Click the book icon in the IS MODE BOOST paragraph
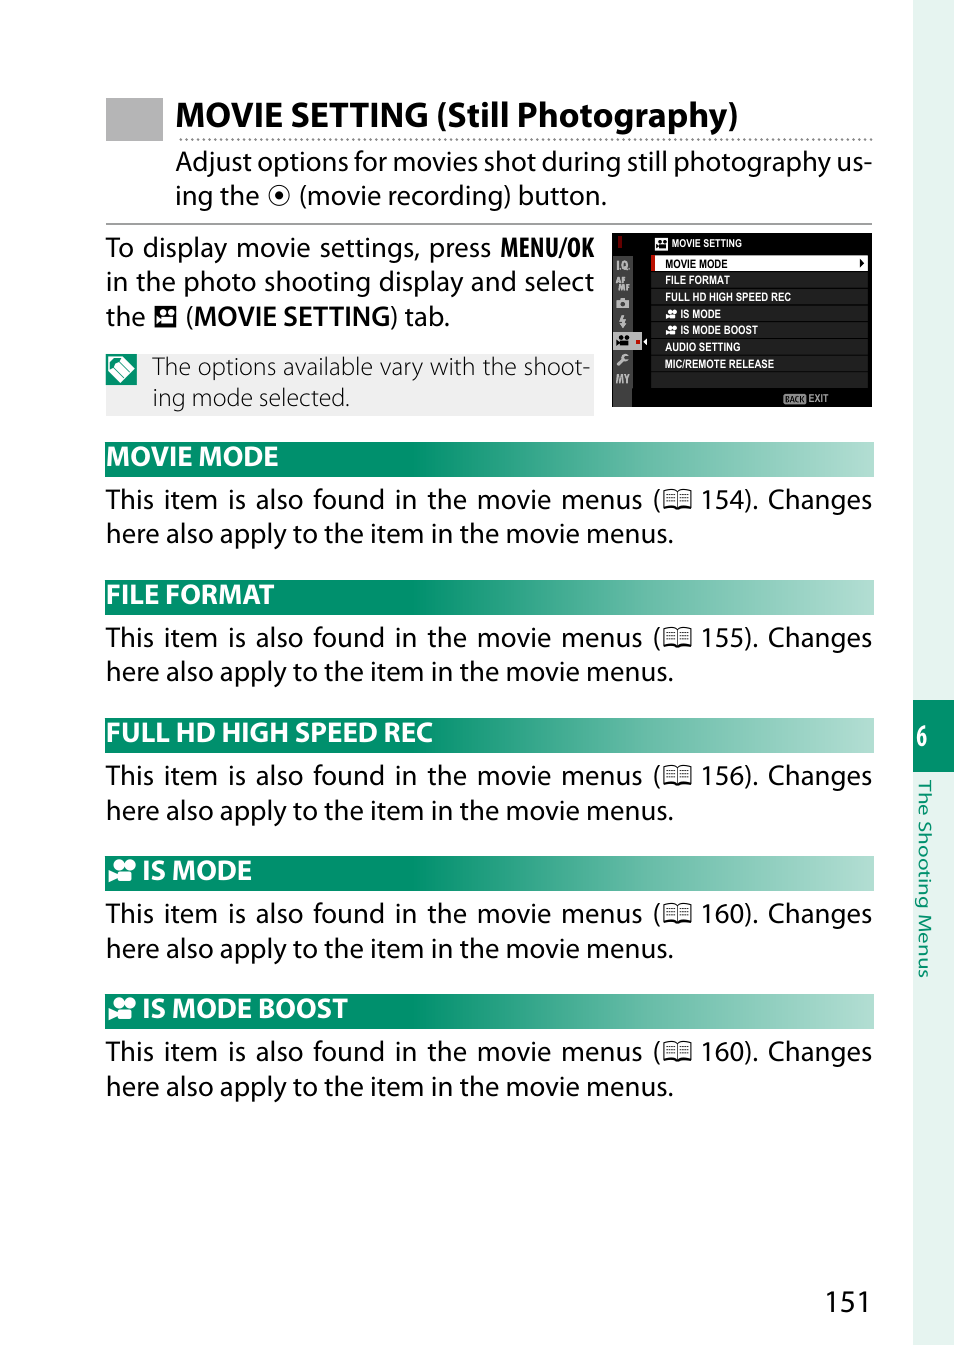954x1346 pixels. tap(678, 1052)
